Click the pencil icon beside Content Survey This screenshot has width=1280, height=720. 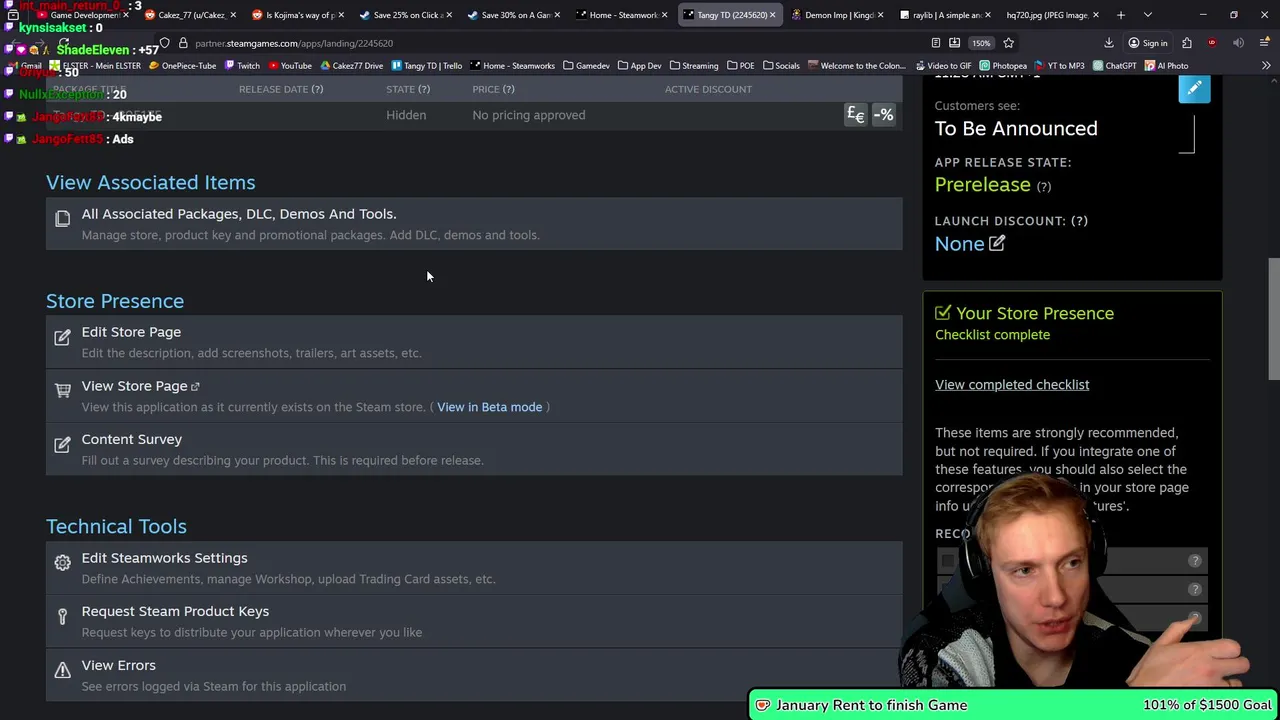[x=62, y=444]
